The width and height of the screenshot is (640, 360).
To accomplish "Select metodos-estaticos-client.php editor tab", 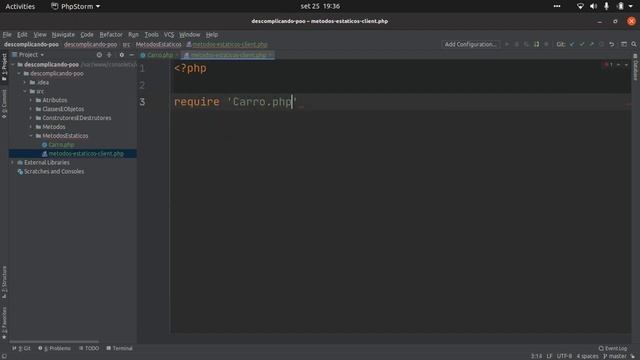I will [228, 55].
